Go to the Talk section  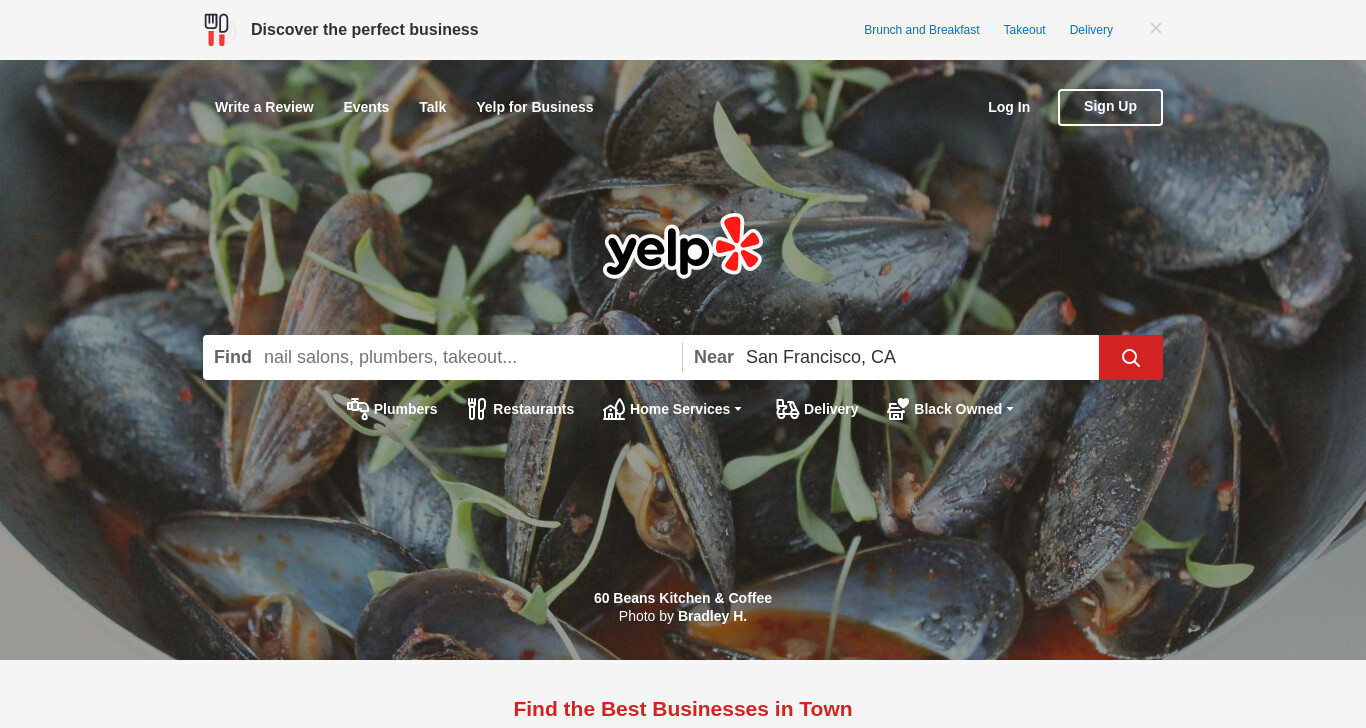click(432, 107)
